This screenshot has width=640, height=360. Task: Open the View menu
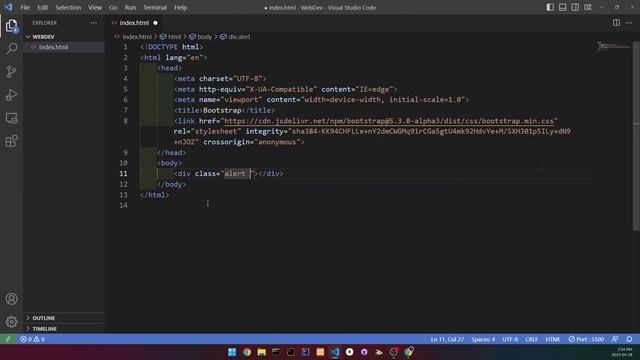95,7
